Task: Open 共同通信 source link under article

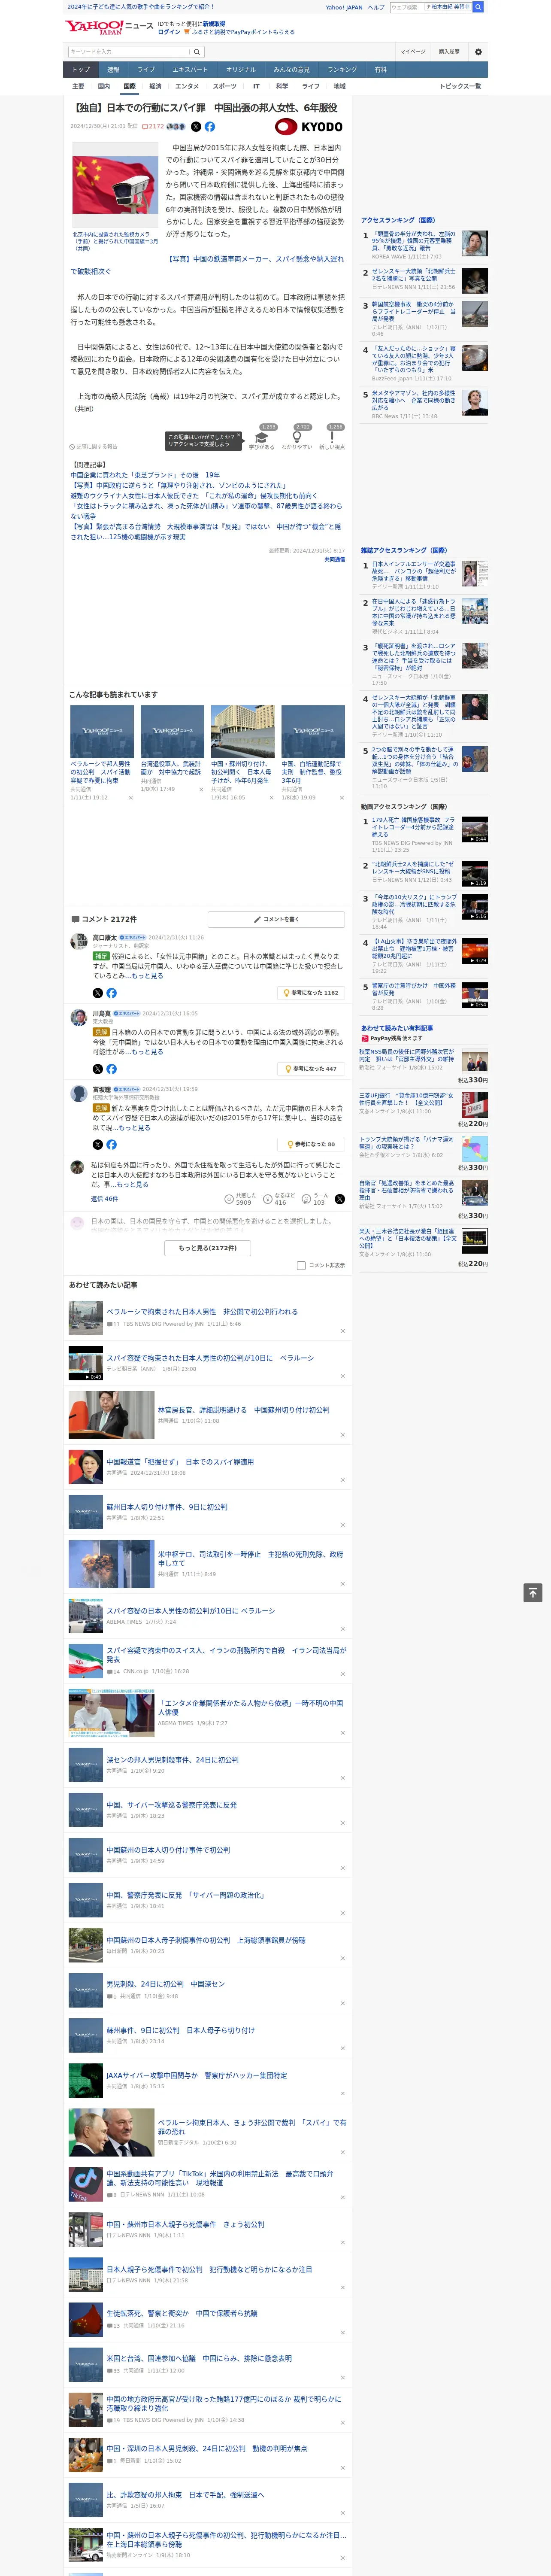Action: tap(334, 560)
